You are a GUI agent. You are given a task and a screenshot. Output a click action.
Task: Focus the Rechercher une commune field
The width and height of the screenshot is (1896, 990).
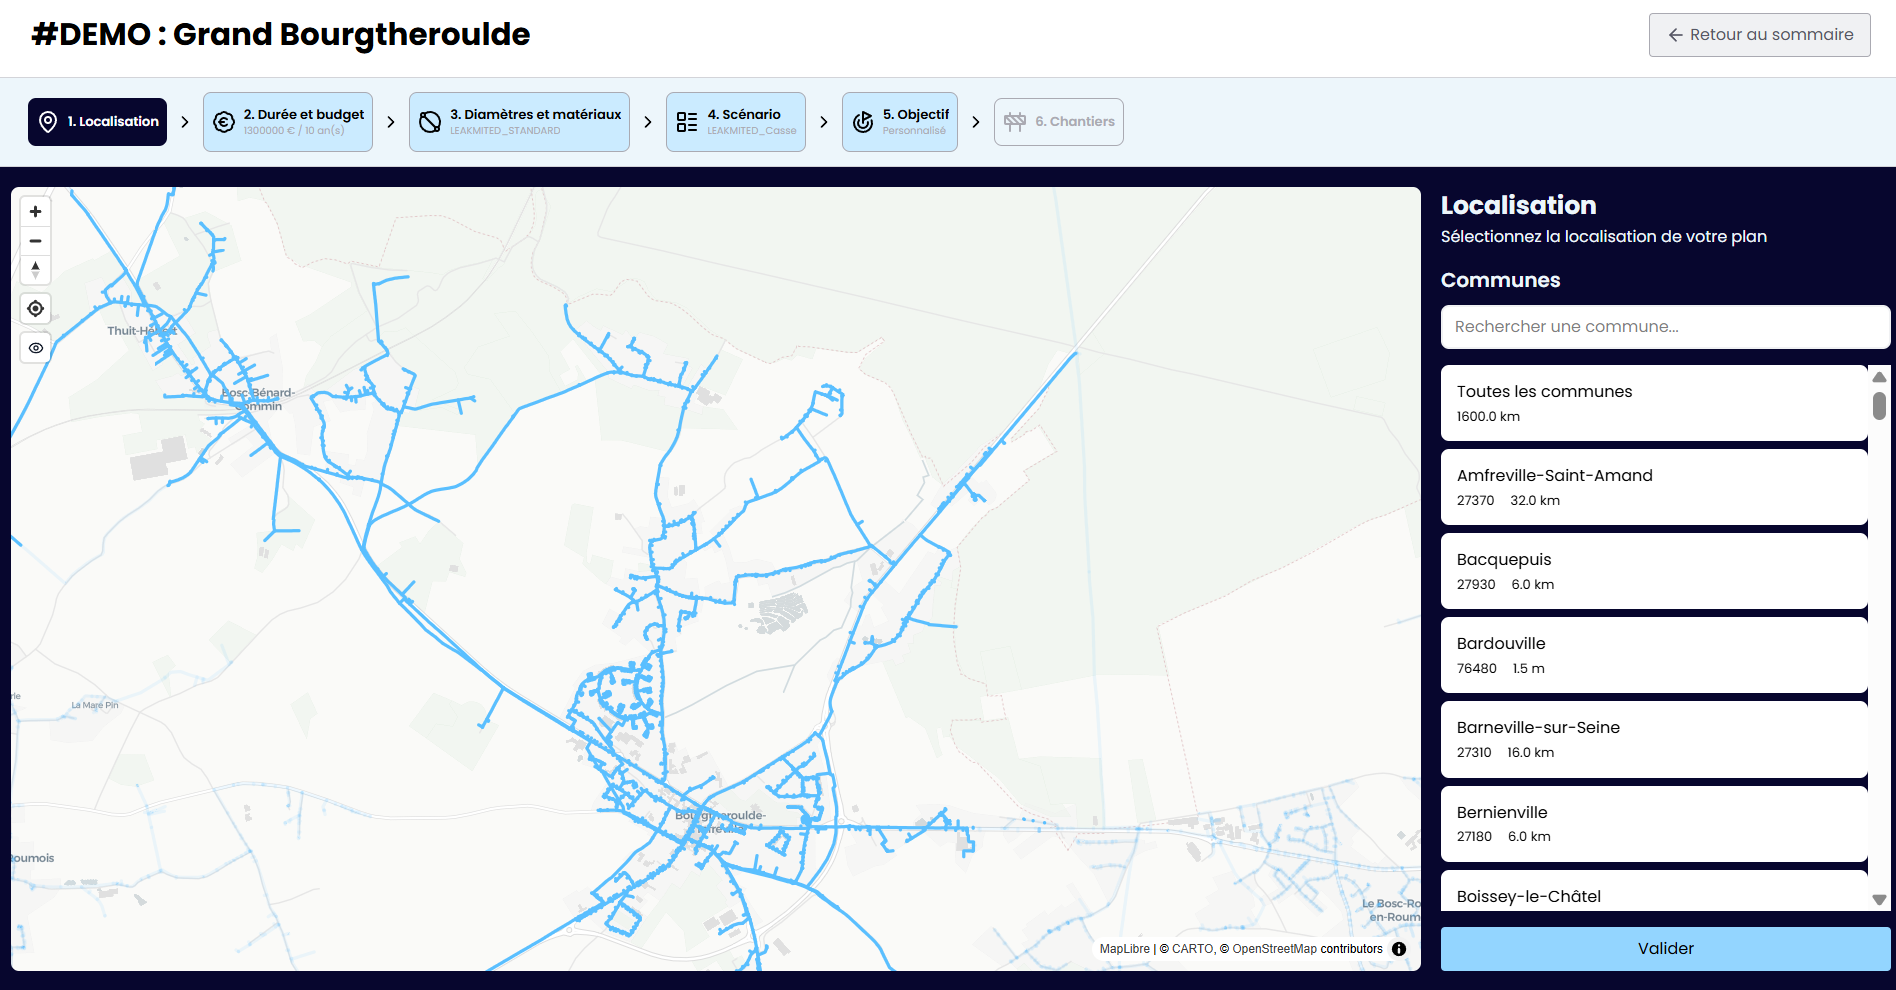point(1665,327)
